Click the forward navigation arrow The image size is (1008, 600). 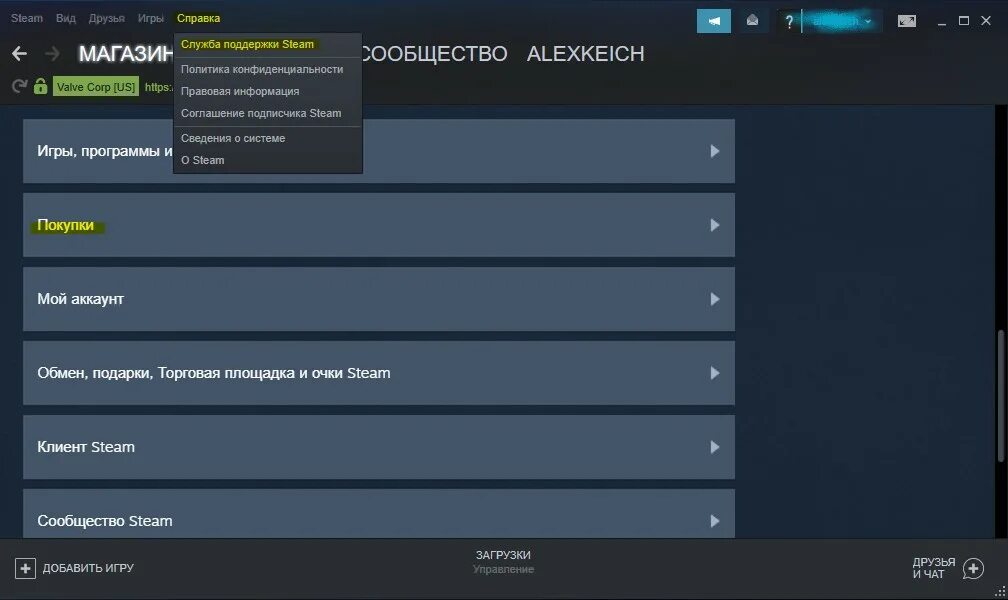(53, 53)
